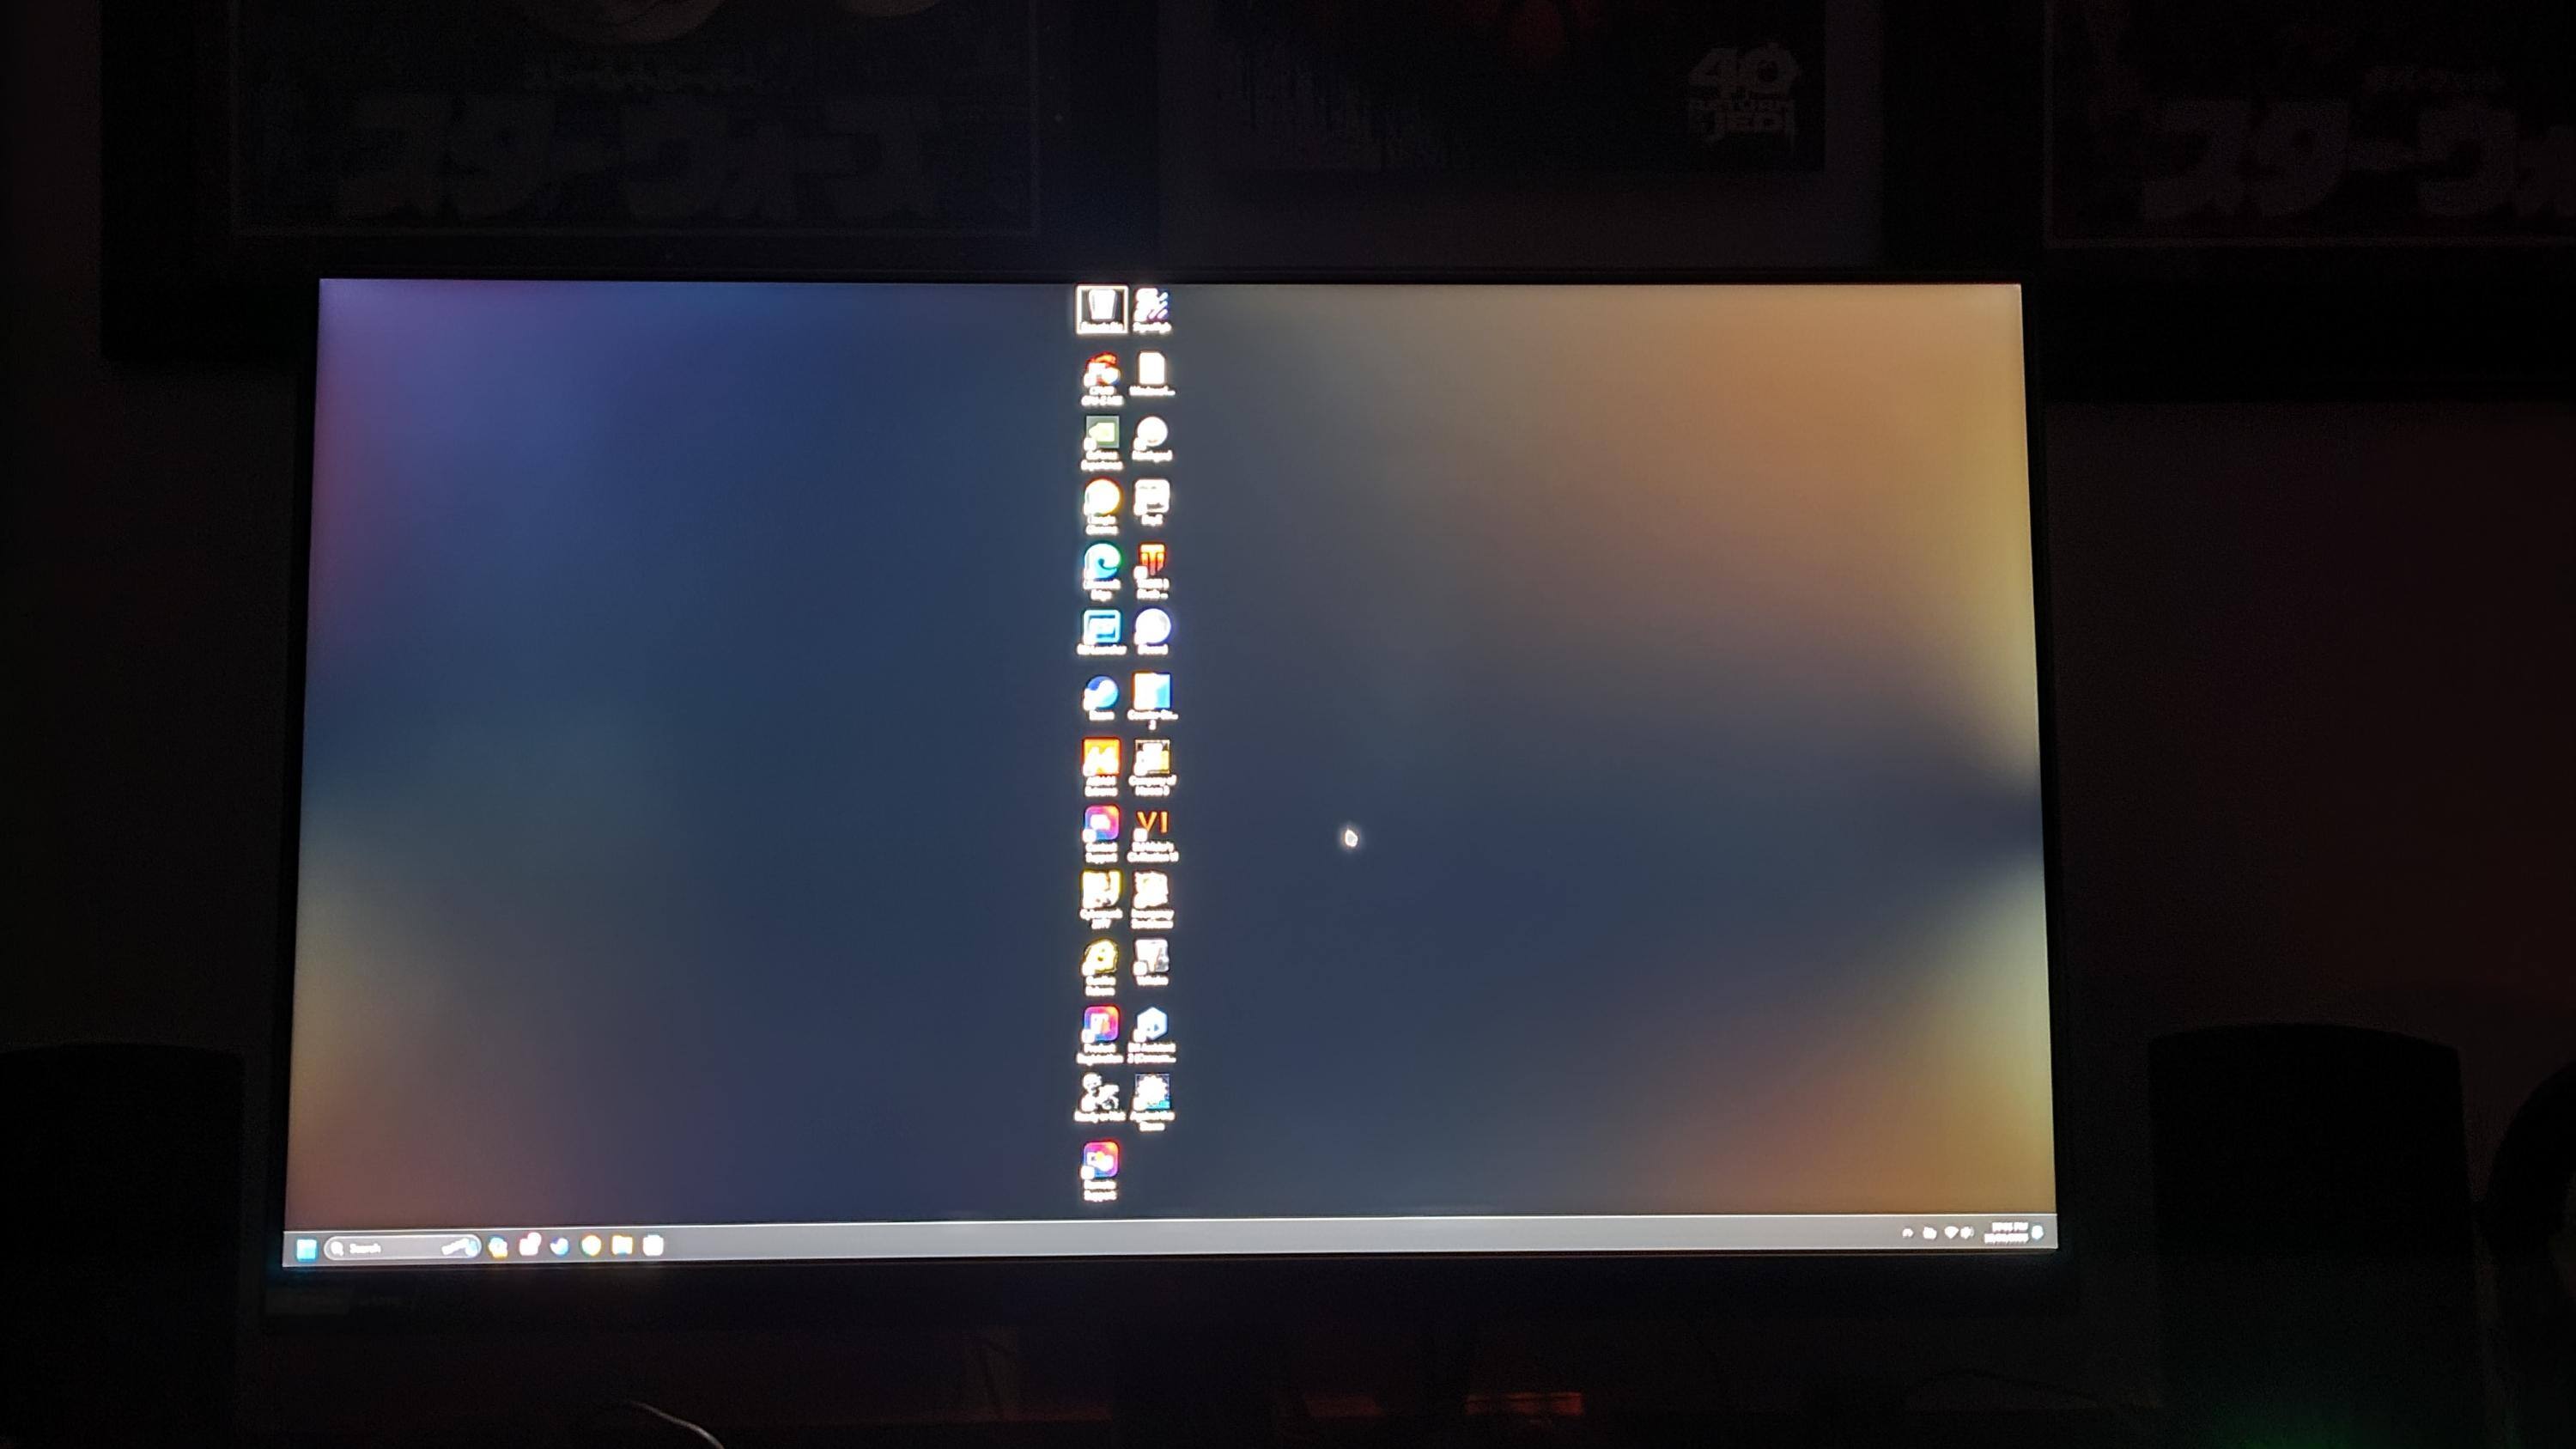2576x1449 pixels.
Task: Click the Windows Start button
Action: (x=307, y=1248)
